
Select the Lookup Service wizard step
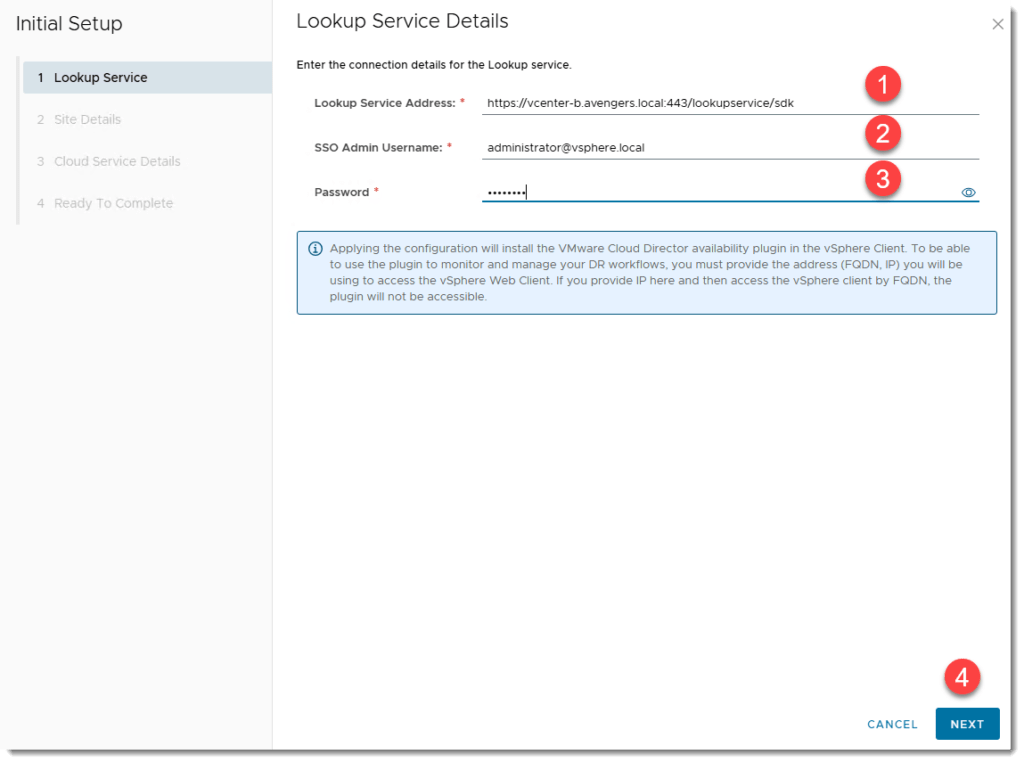click(x=100, y=78)
